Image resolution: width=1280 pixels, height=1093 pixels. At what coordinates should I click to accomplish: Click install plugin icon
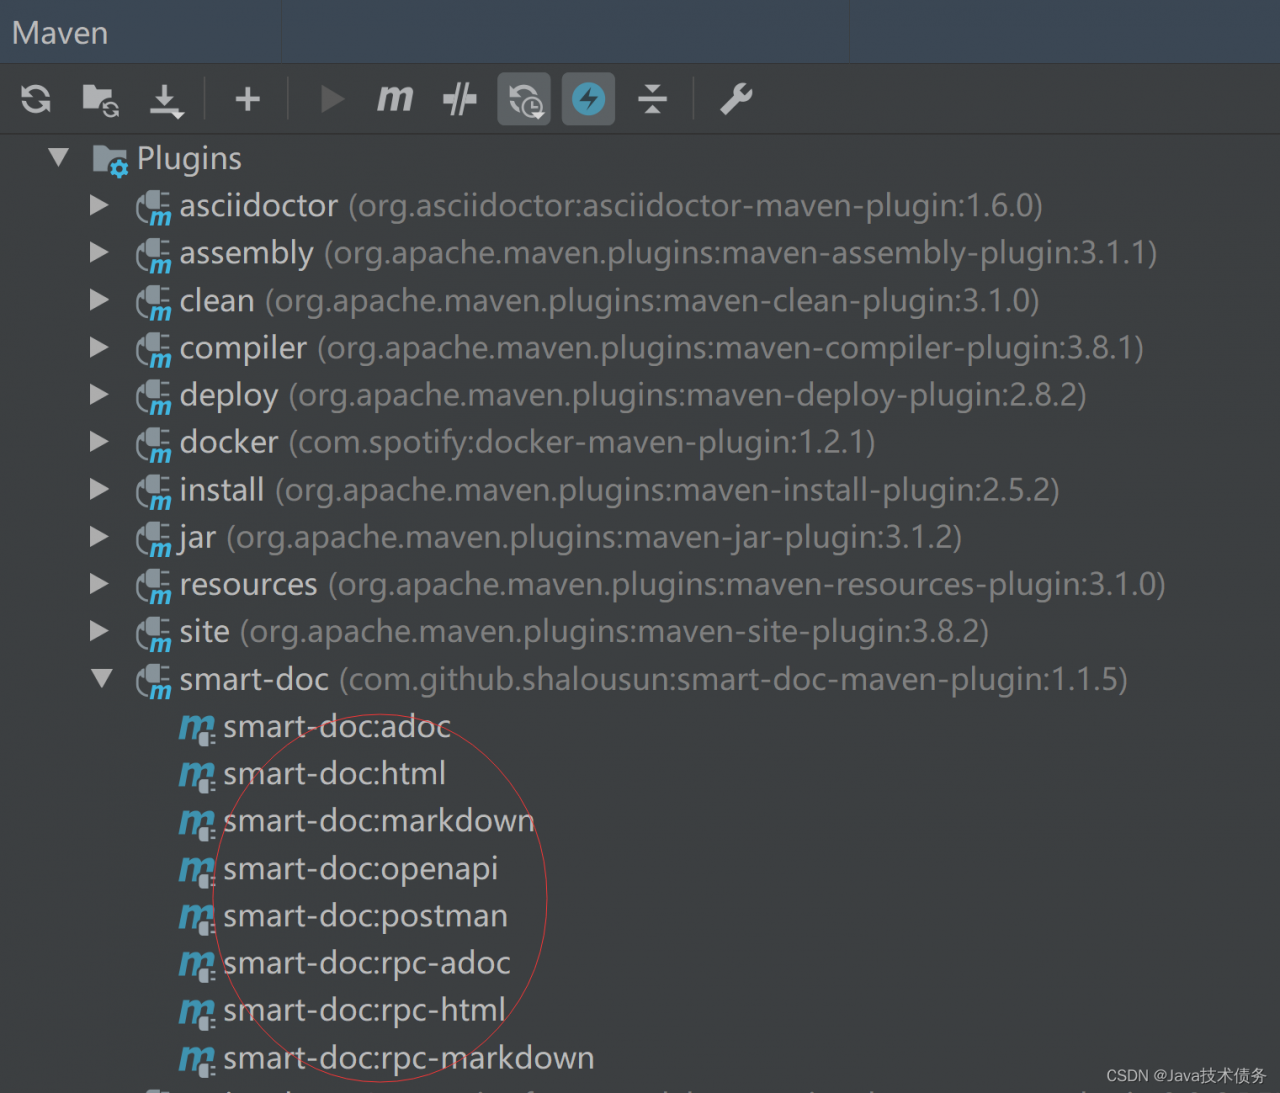[153, 492]
